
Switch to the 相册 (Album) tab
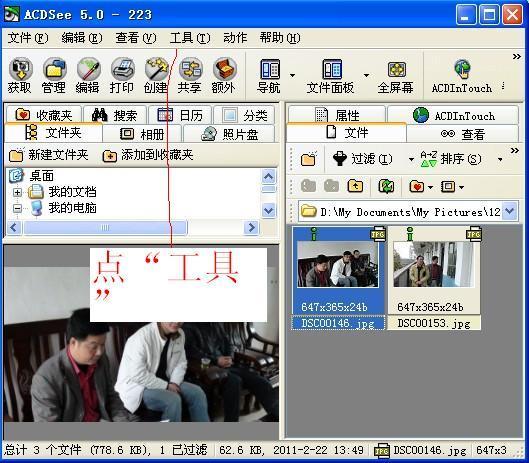click(142, 134)
